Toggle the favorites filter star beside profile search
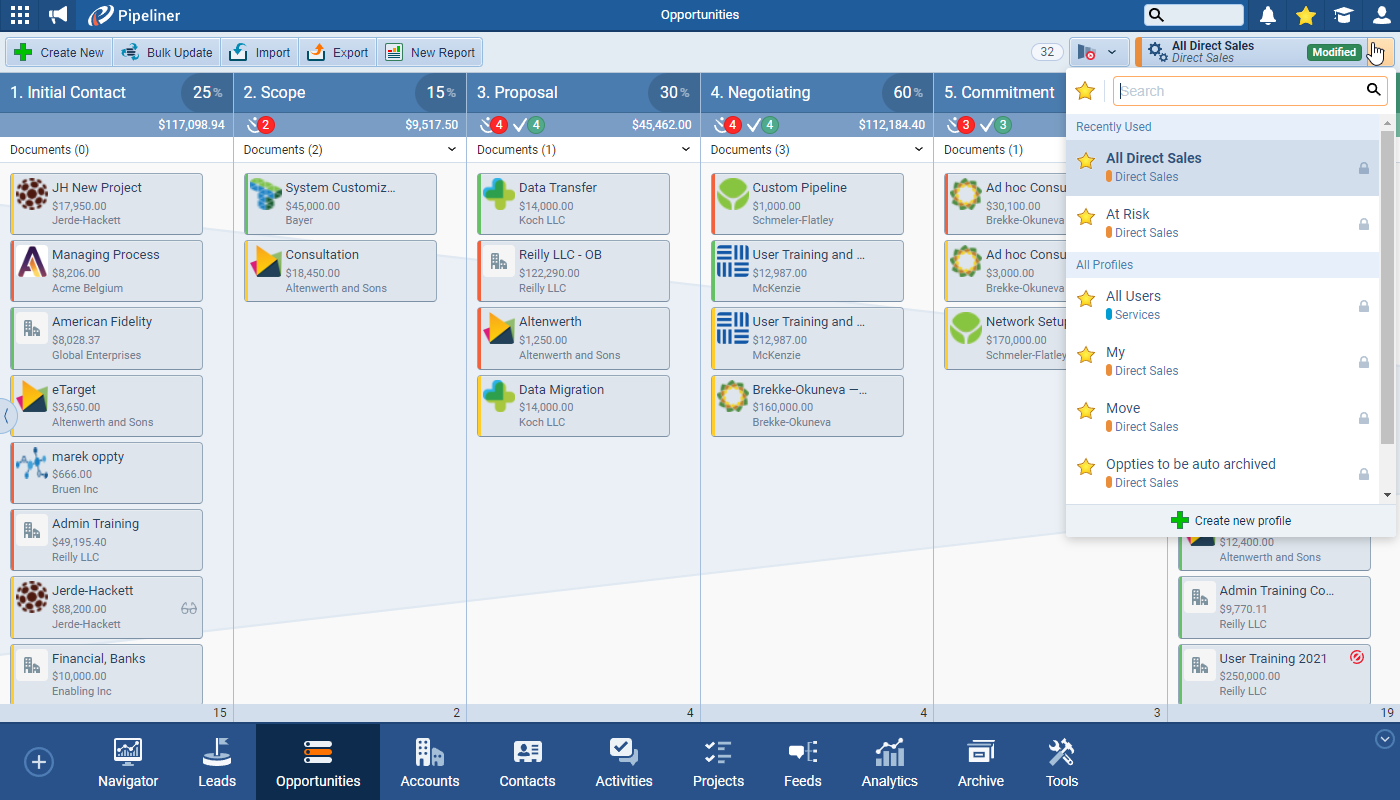The width and height of the screenshot is (1400, 800). (x=1086, y=91)
